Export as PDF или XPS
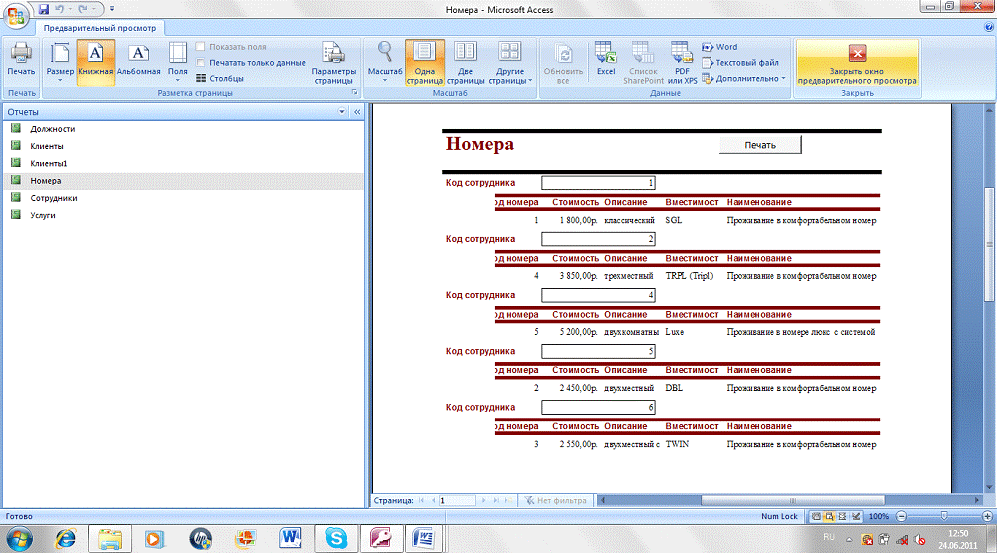 pyautogui.click(x=683, y=62)
